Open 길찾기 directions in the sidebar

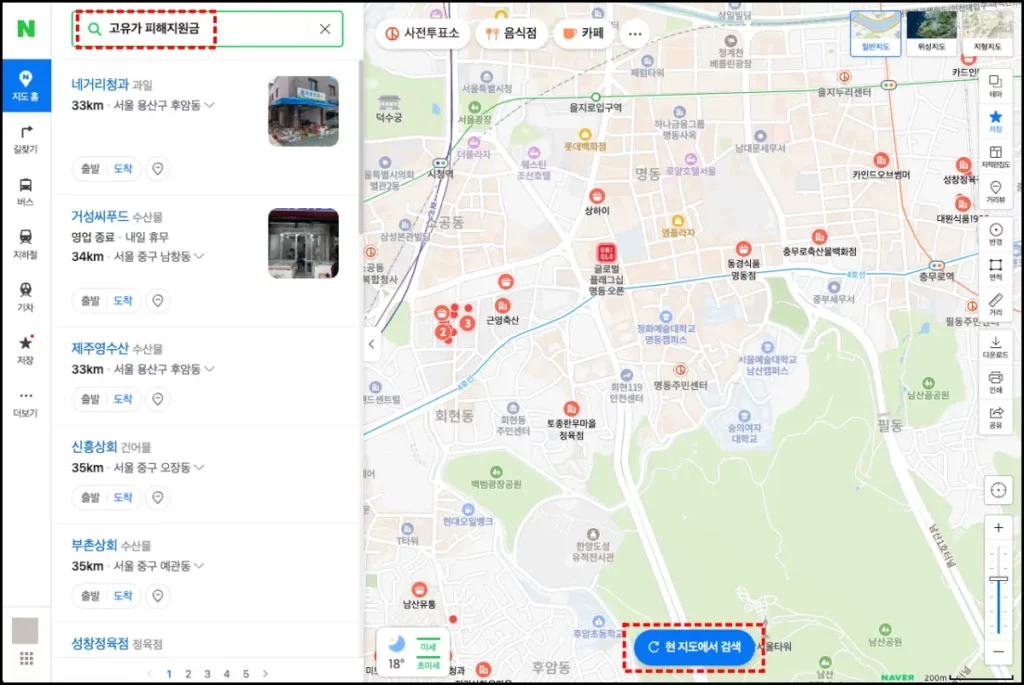pos(25,139)
